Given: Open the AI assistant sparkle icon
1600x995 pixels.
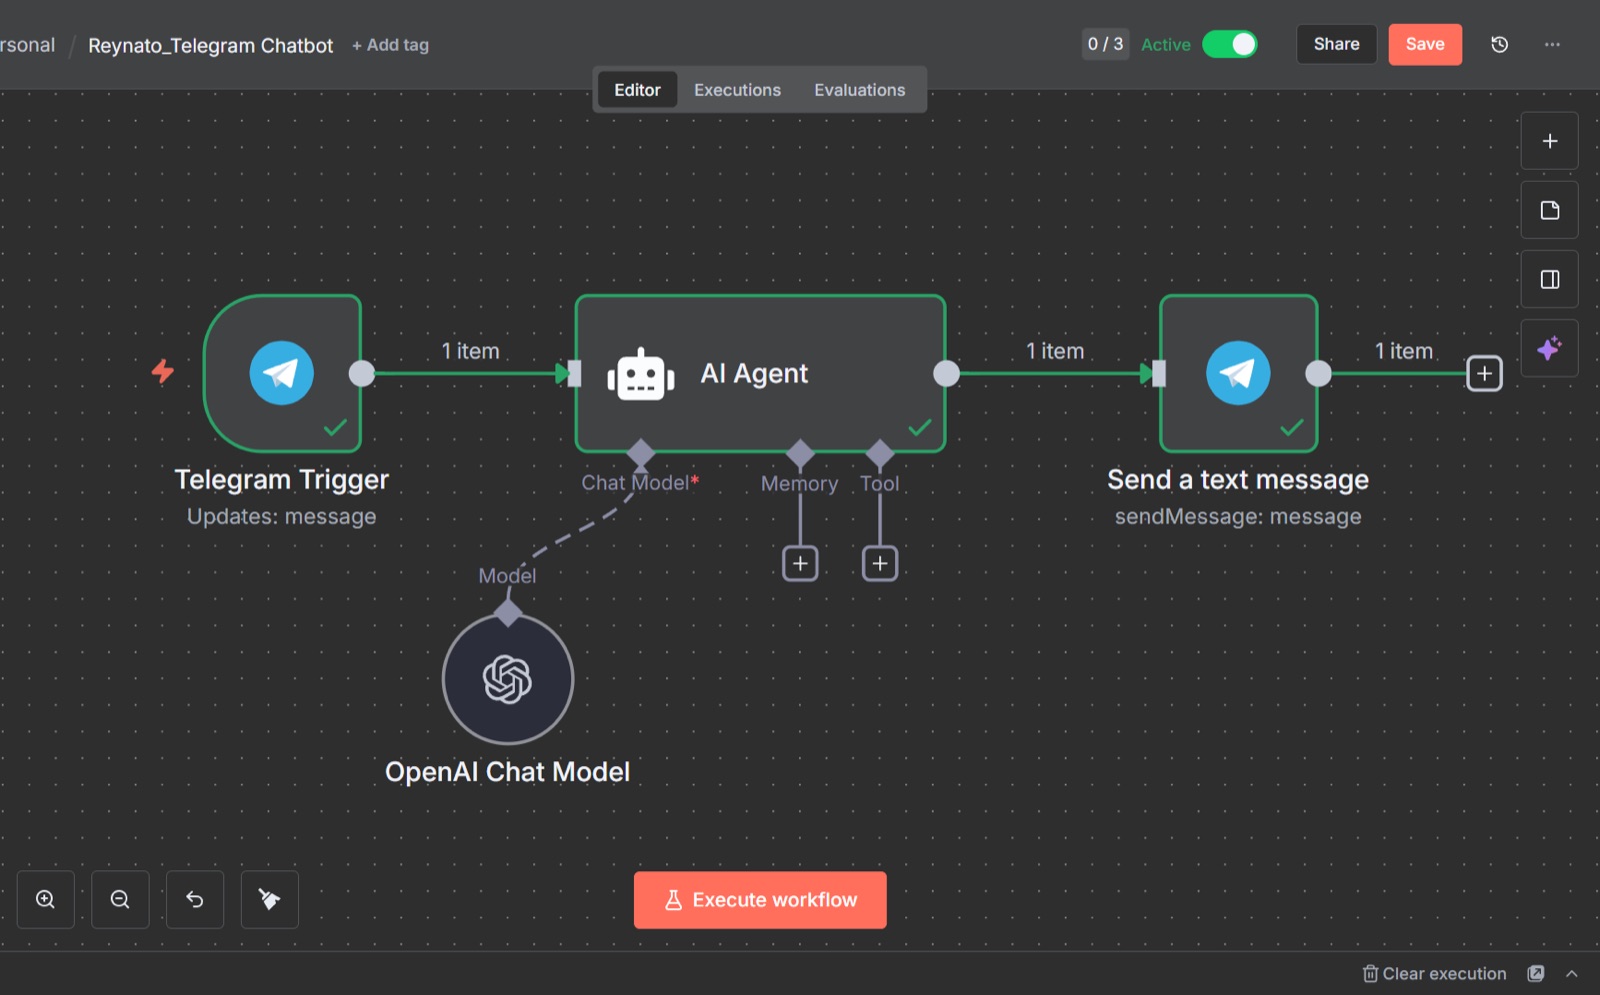Looking at the screenshot, I should tap(1550, 348).
